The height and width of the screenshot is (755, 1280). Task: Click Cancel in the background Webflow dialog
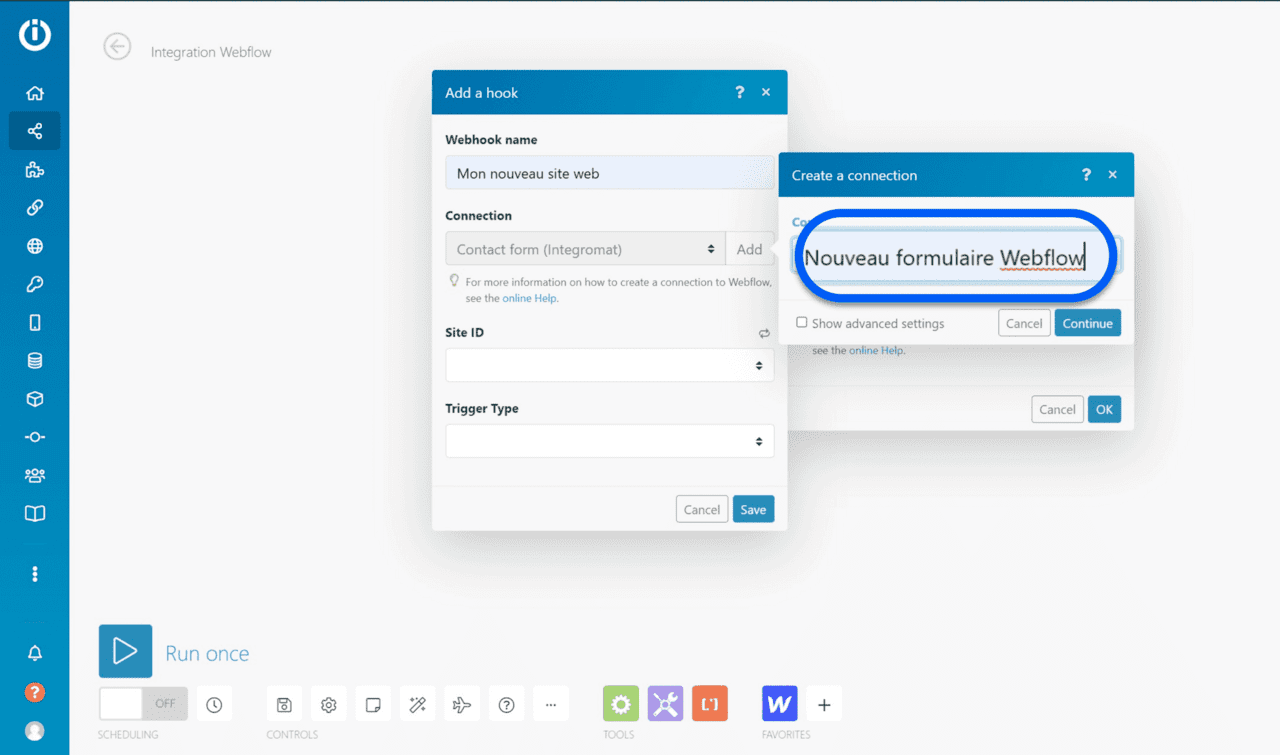pyautogui.click(x=1057, y=409)
